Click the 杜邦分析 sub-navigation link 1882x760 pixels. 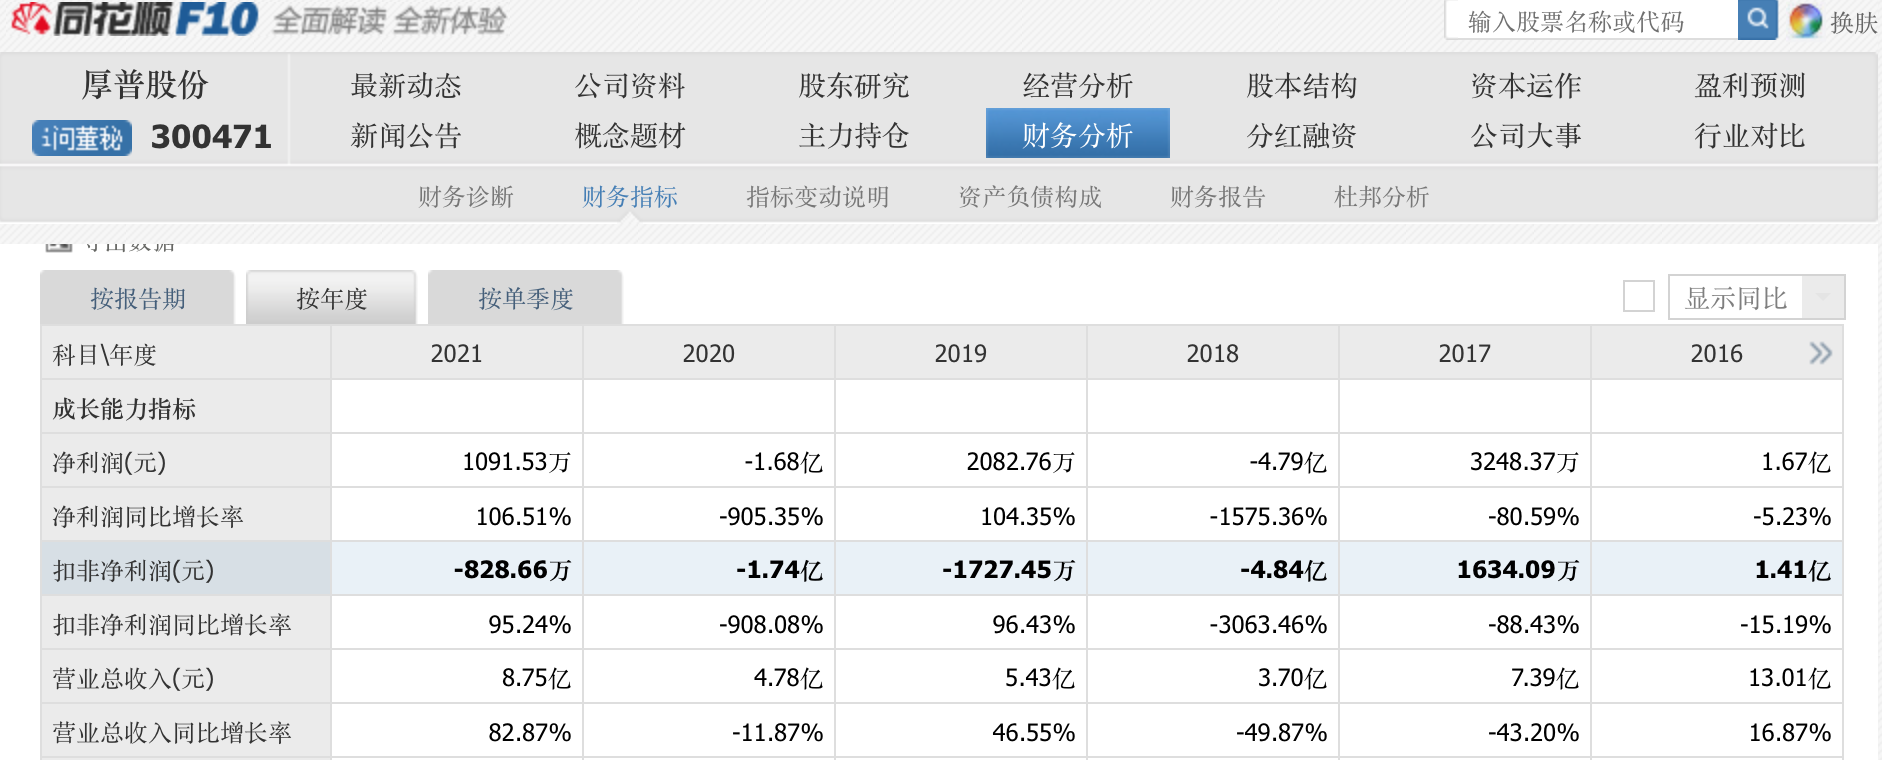click(x=1381, y=197)
